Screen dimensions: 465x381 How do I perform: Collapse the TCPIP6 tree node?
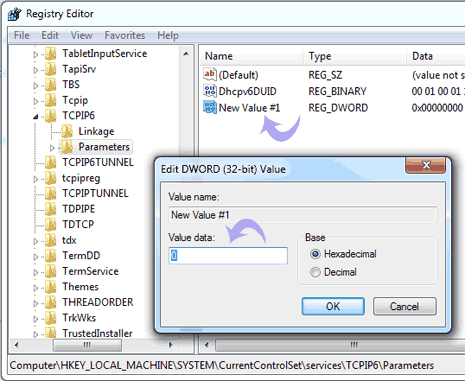pos(36,116)
